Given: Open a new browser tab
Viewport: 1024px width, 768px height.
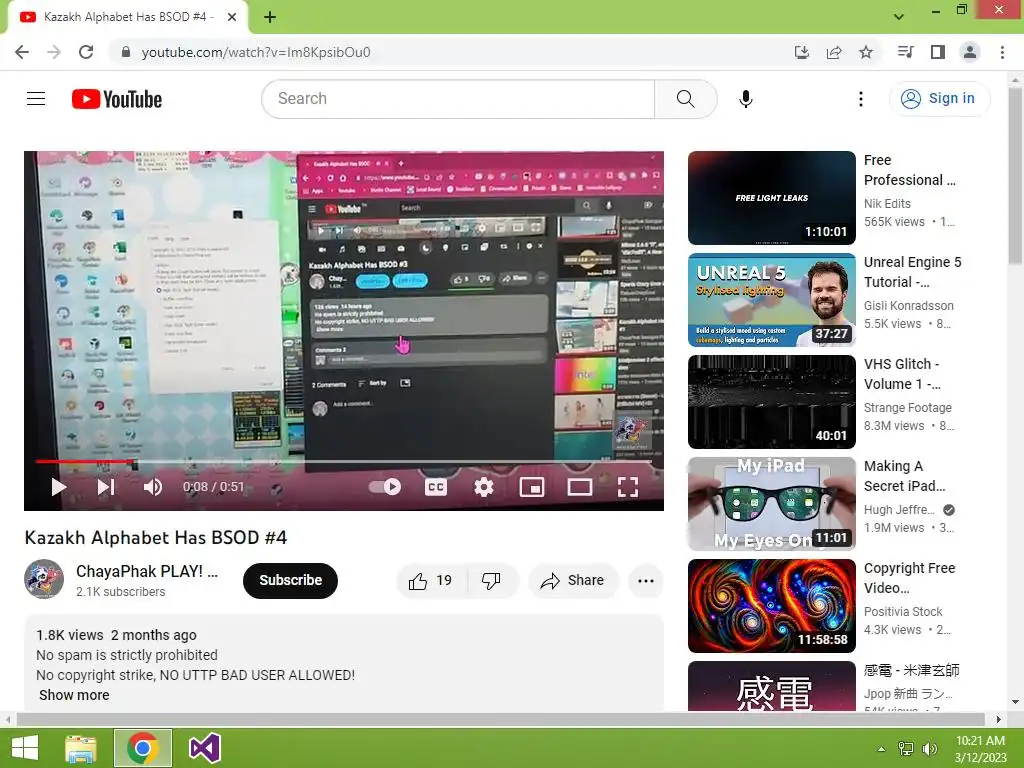Looking at the screenshot, I should (x=270, y=17).
